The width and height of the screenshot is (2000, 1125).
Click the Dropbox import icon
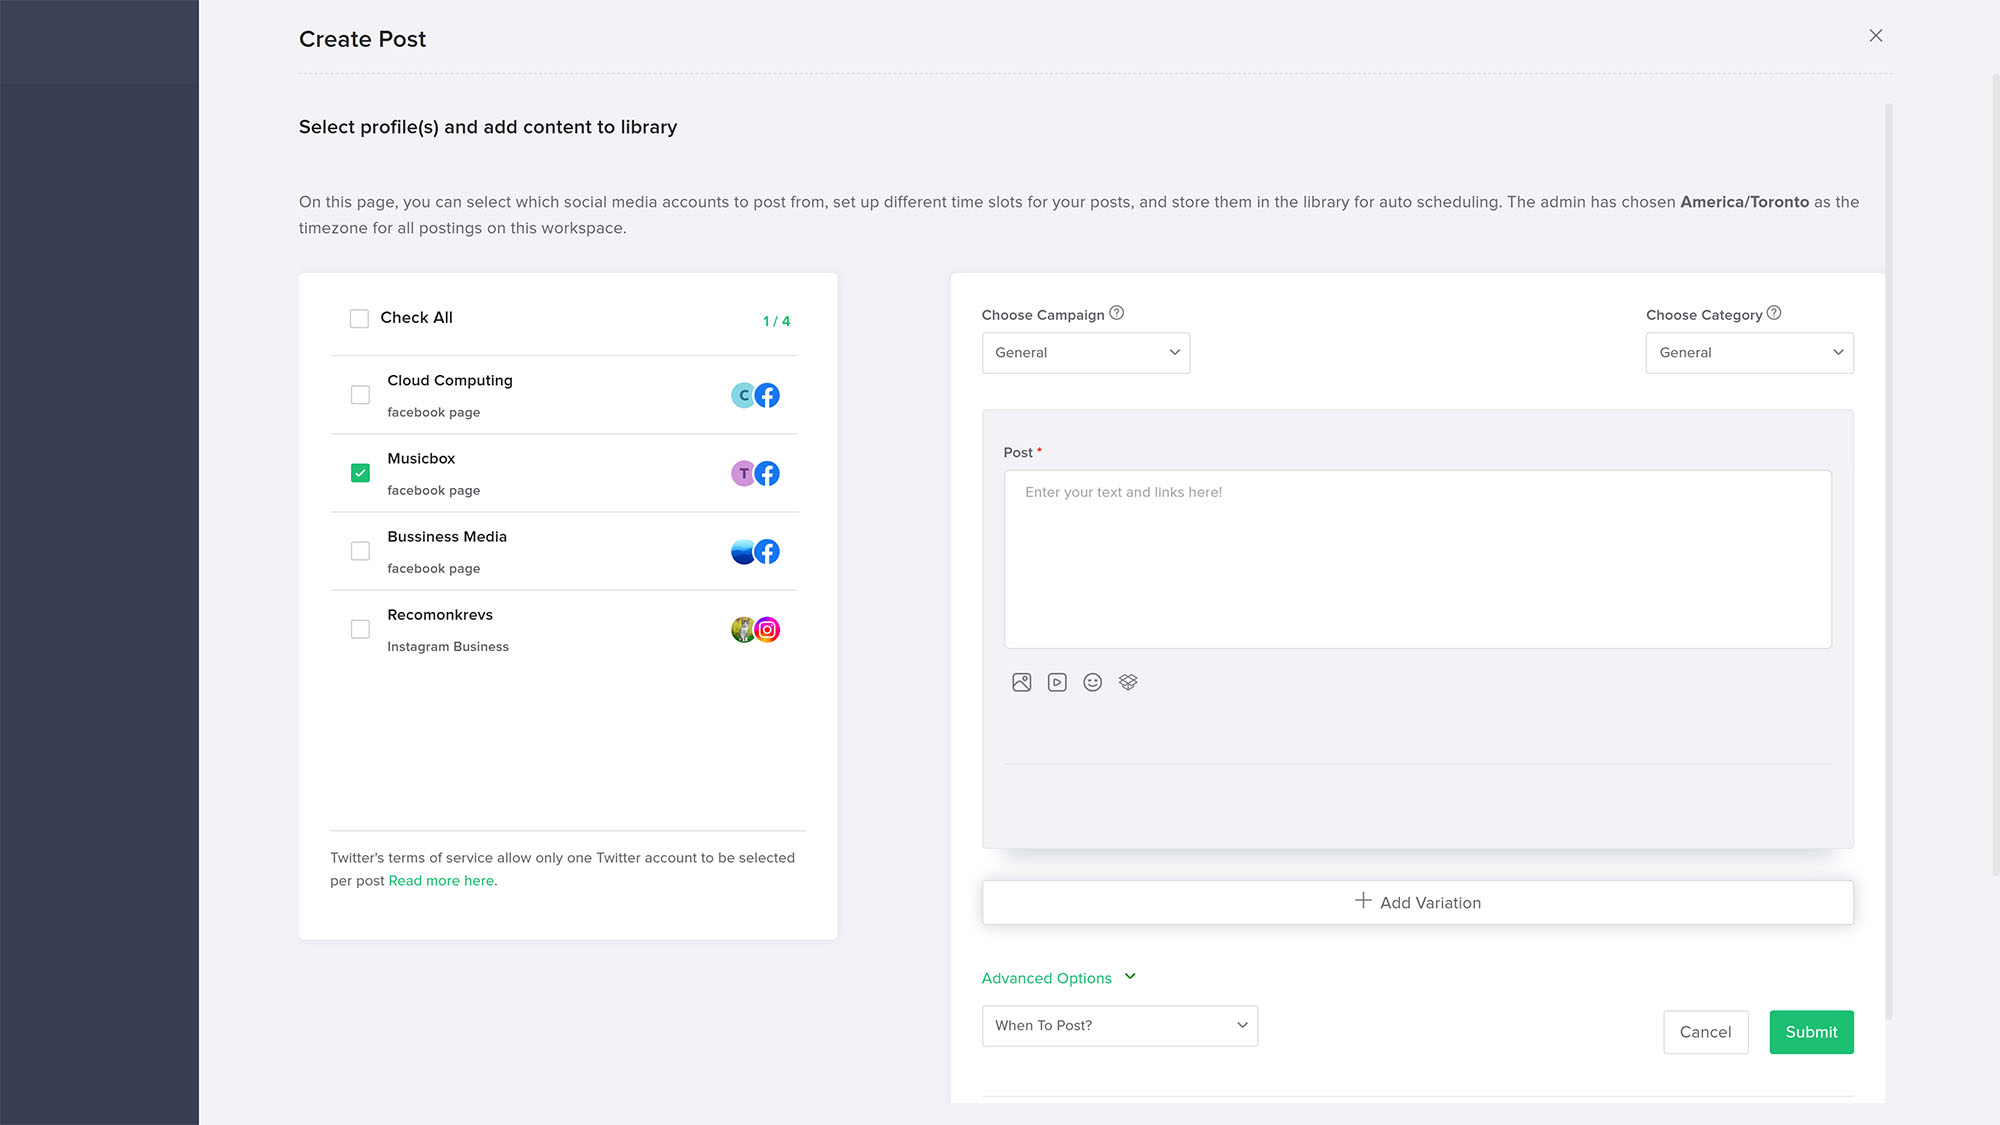[x=1128, y=682]
